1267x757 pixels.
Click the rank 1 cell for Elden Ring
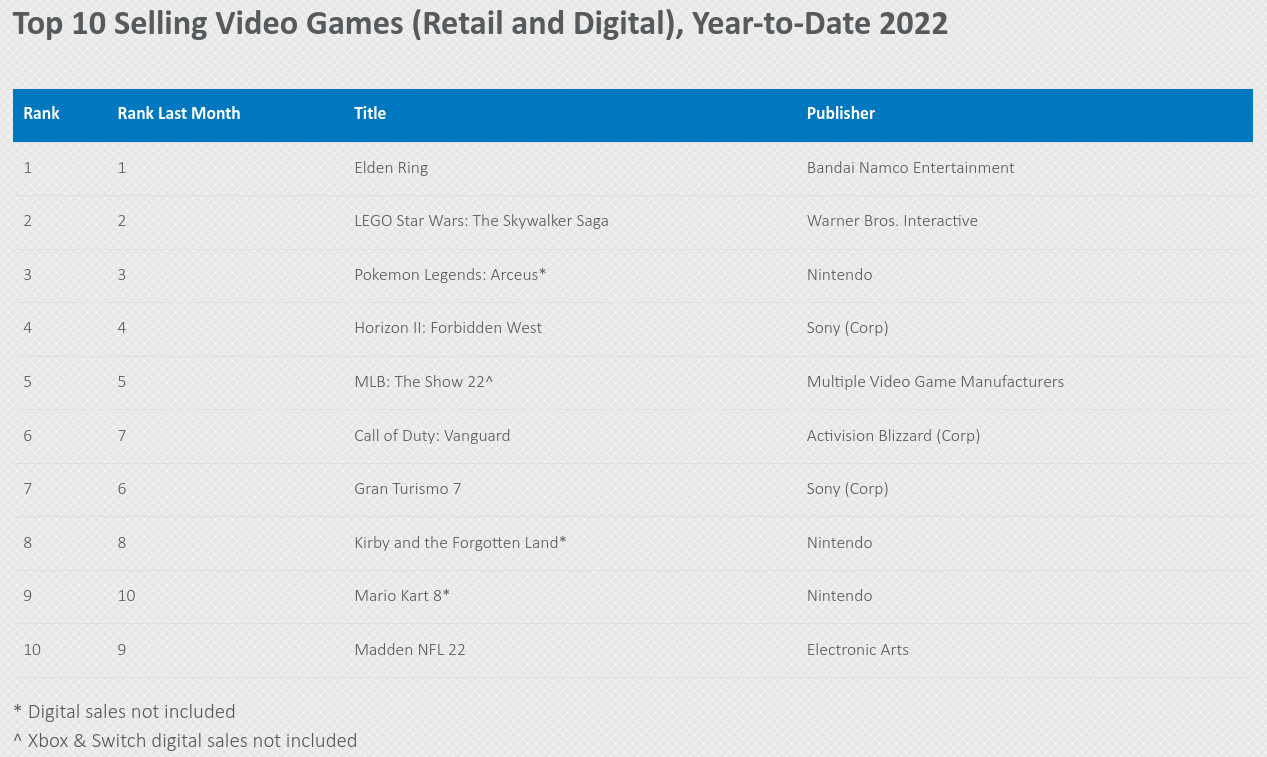point(28,168)
